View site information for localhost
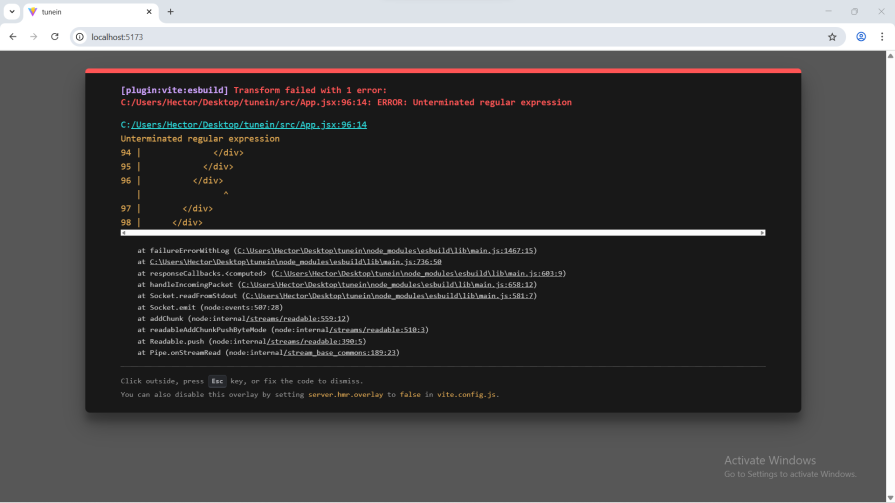The image size is (895, 503). [x=80, y=37]
